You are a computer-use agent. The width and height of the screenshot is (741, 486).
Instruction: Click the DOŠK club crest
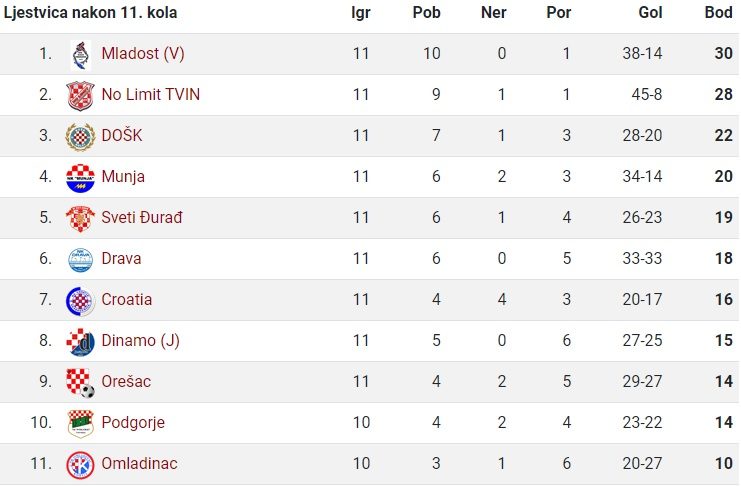pos(80,137)
